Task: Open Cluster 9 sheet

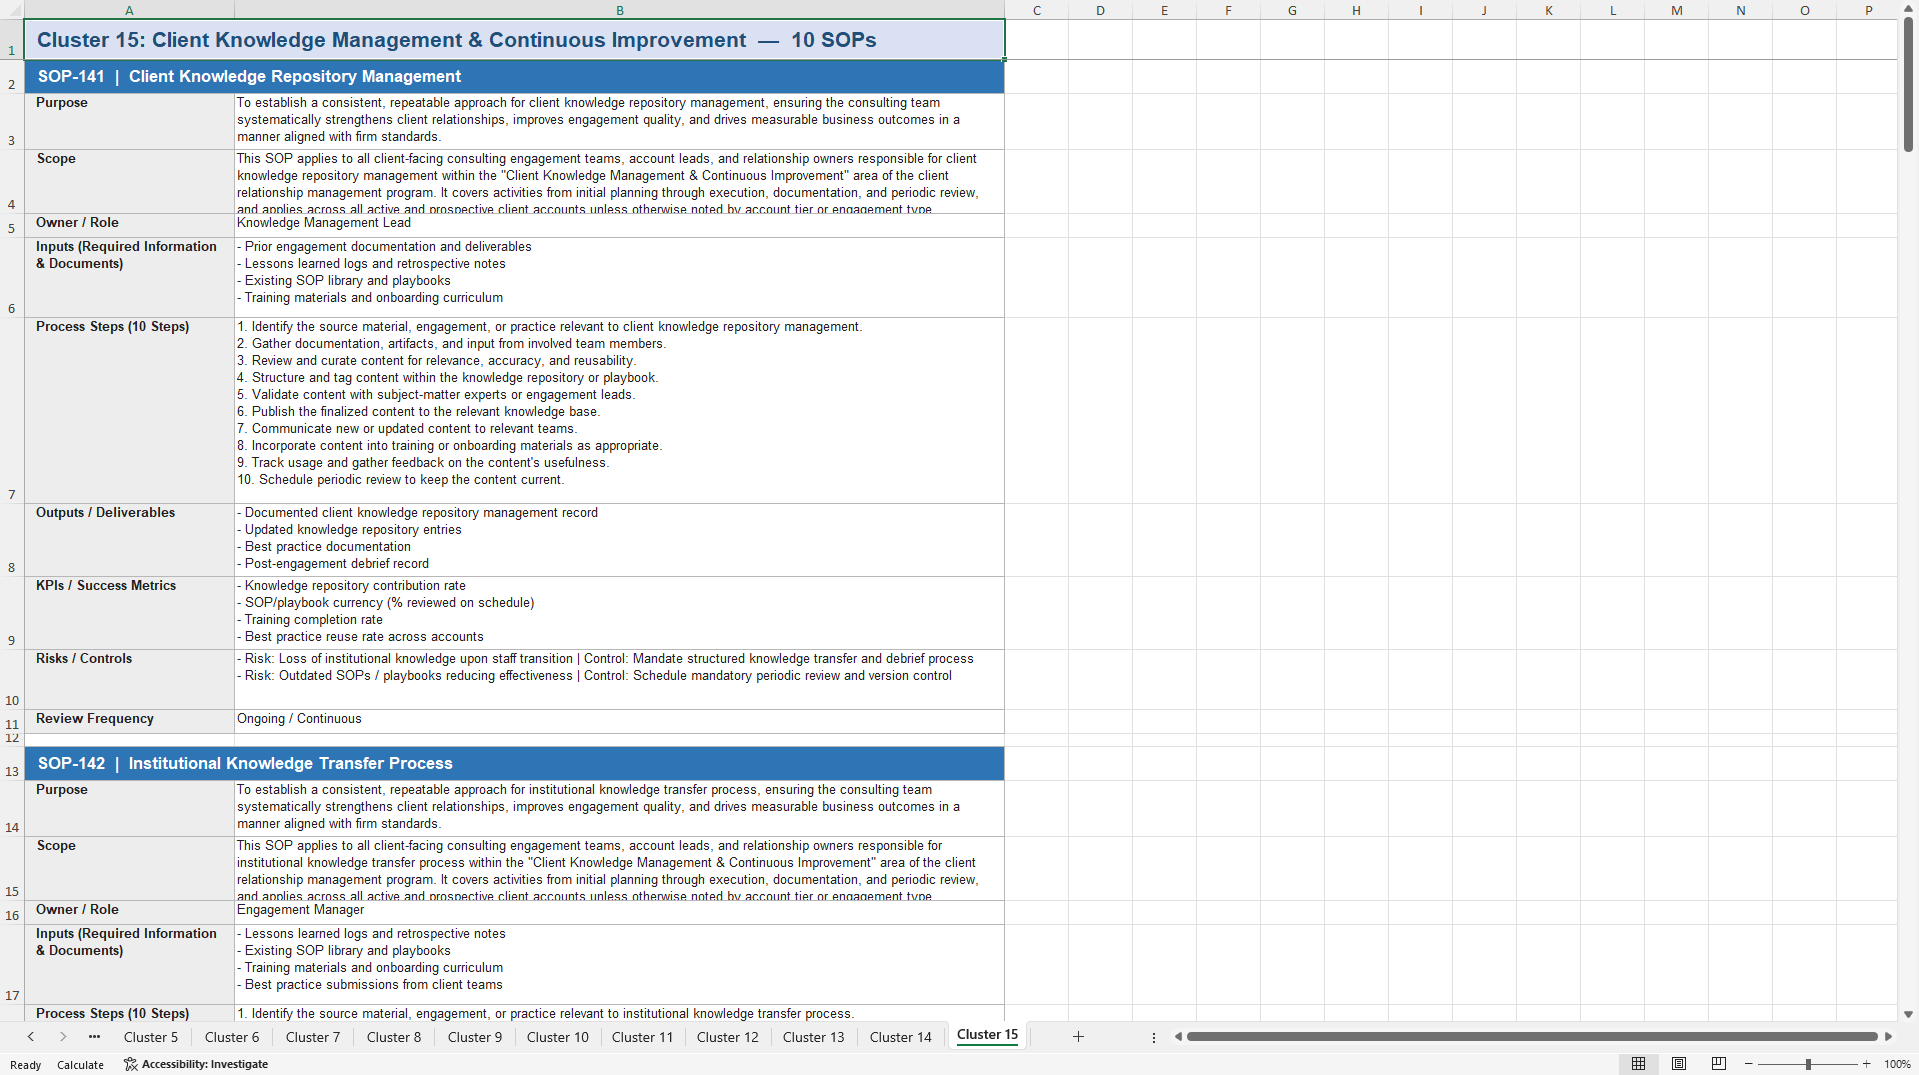Action: [x=475, y=1037]
